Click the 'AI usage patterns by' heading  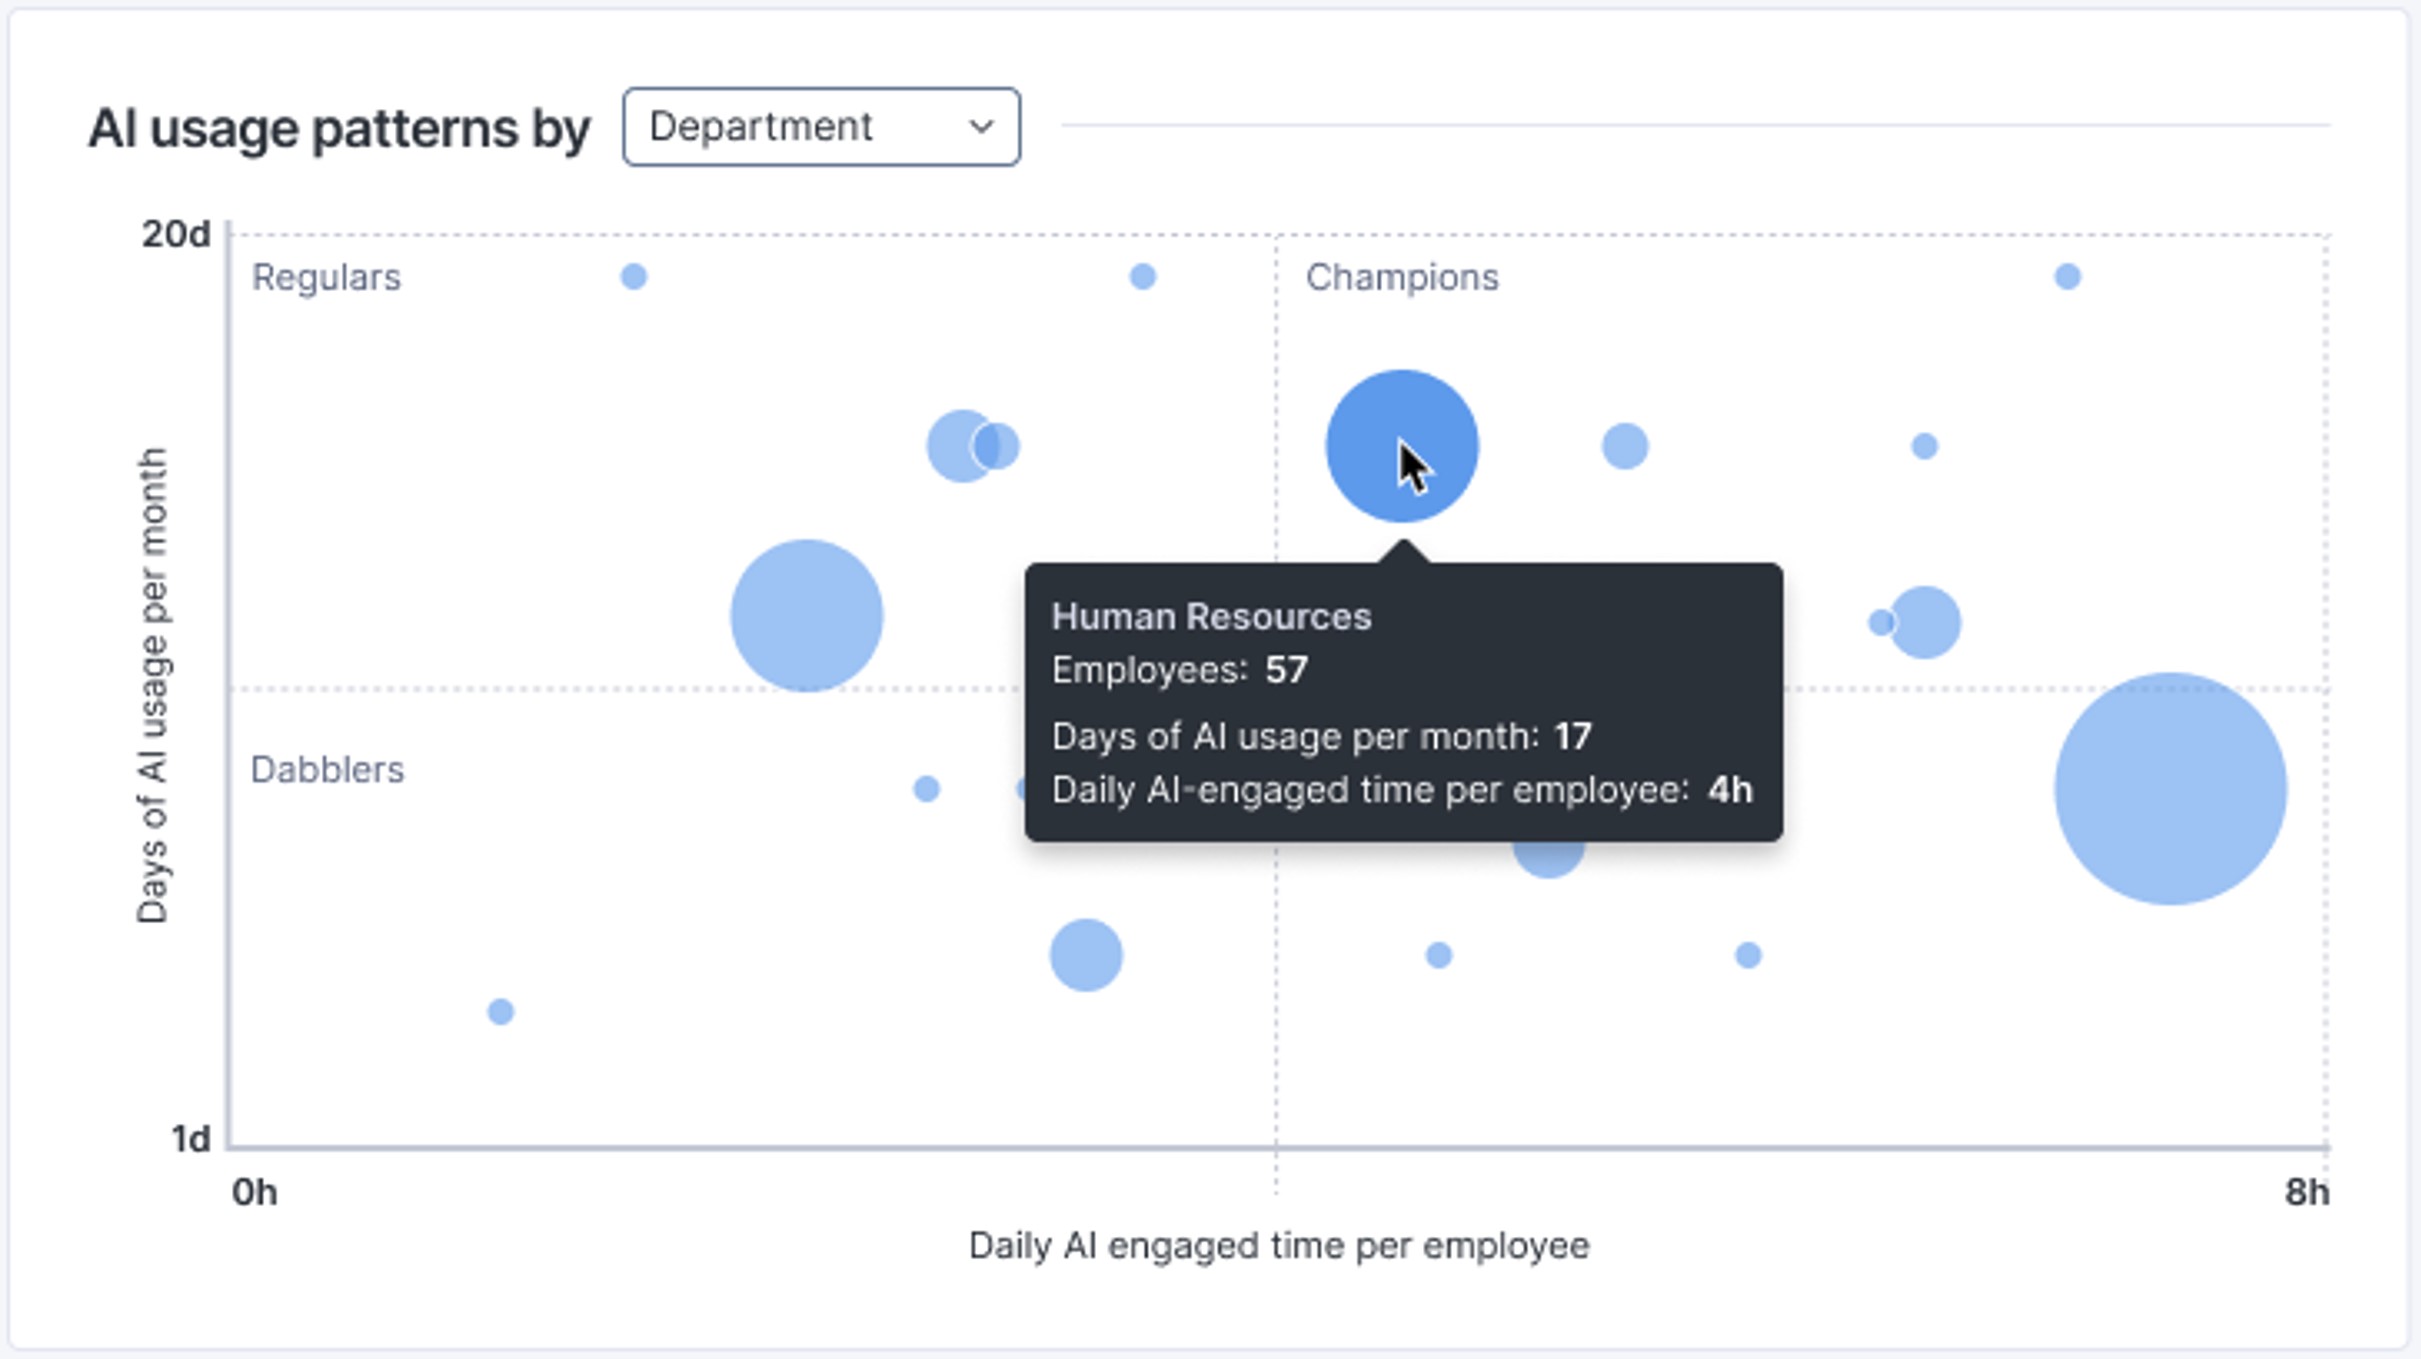point(339,129)
